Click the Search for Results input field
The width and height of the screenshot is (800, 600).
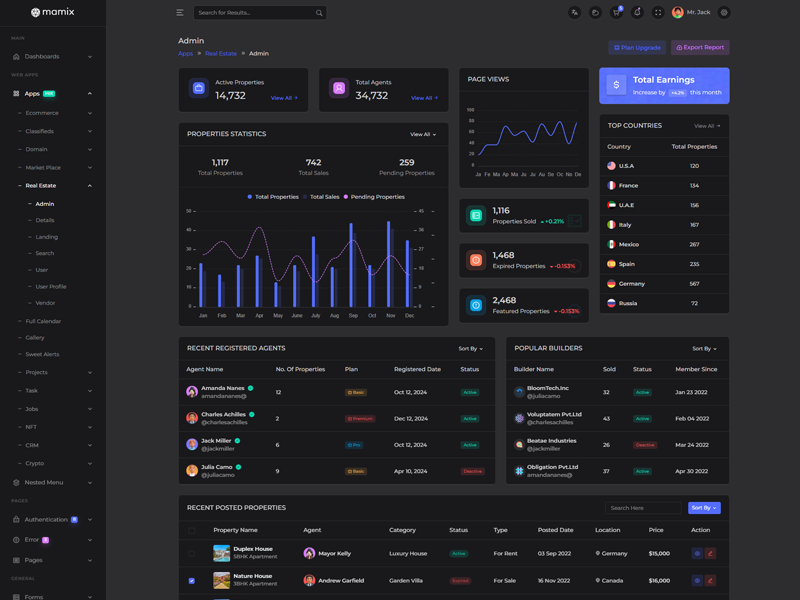[x=253, y=13]
